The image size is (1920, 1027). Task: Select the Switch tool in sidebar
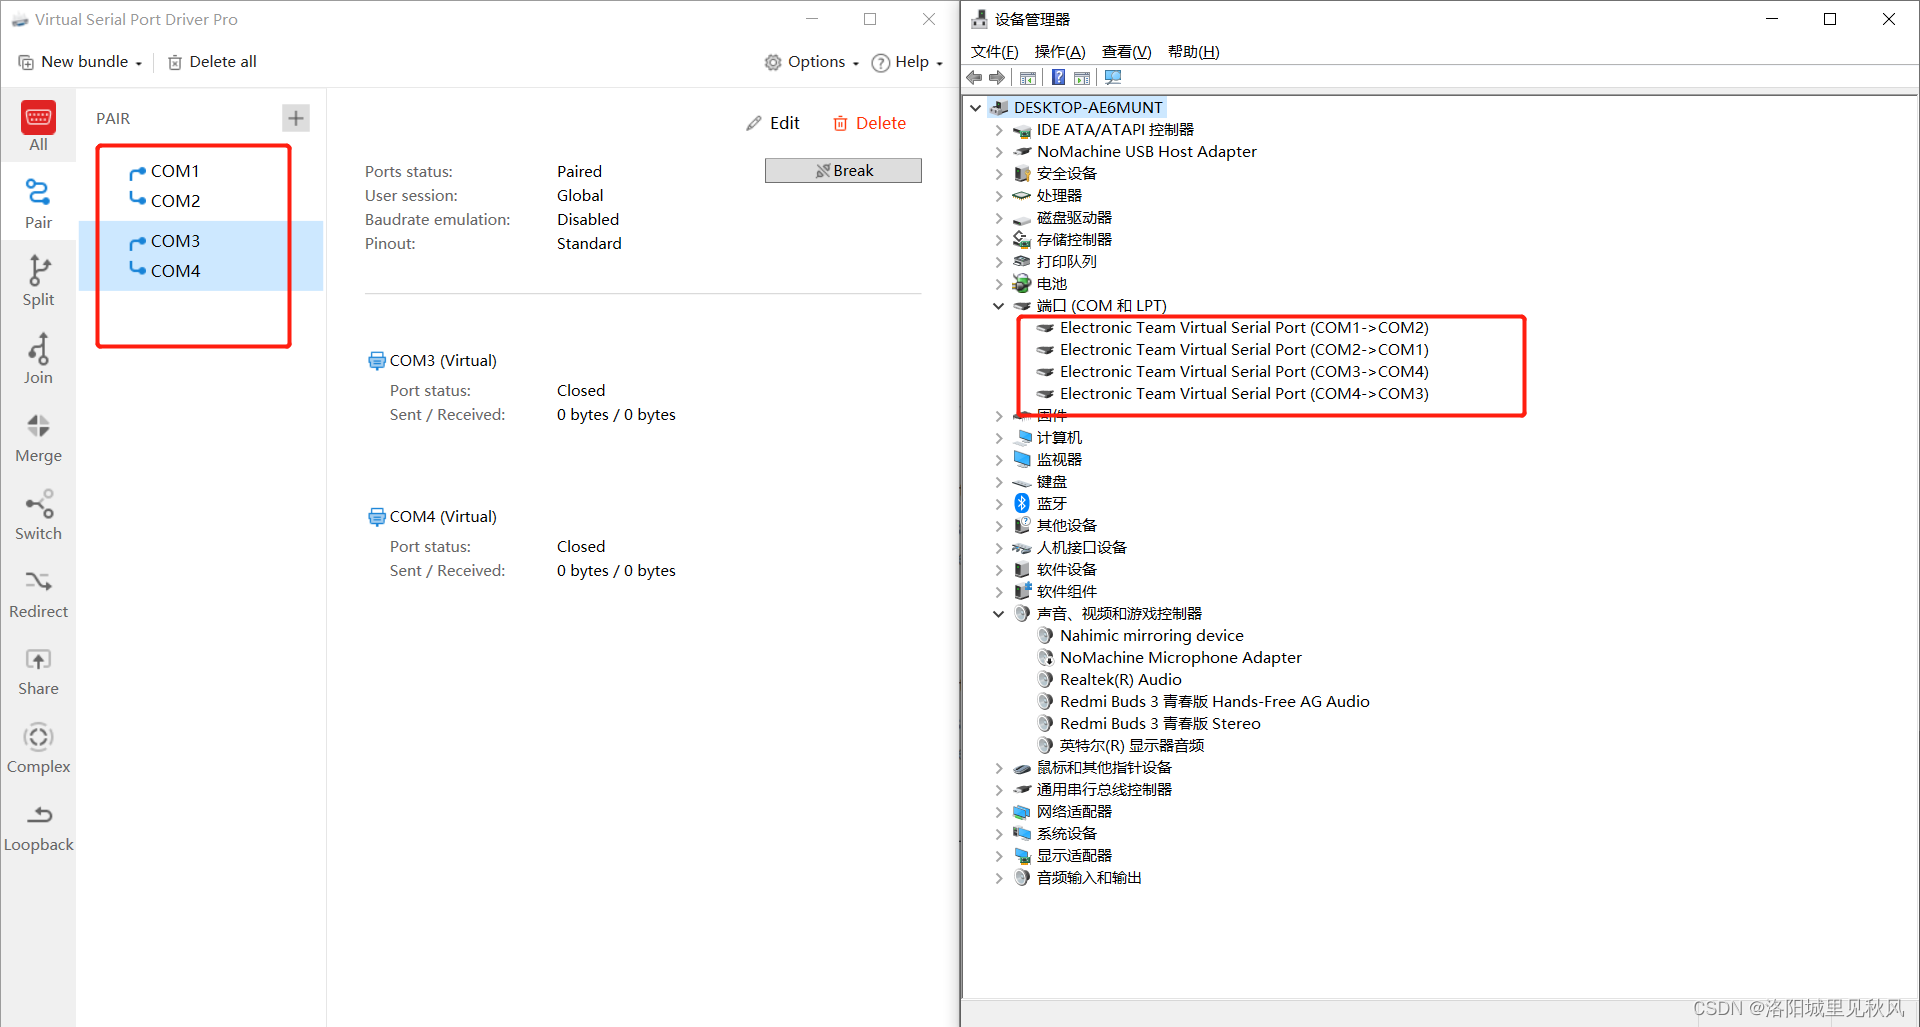tap(38, 516)
